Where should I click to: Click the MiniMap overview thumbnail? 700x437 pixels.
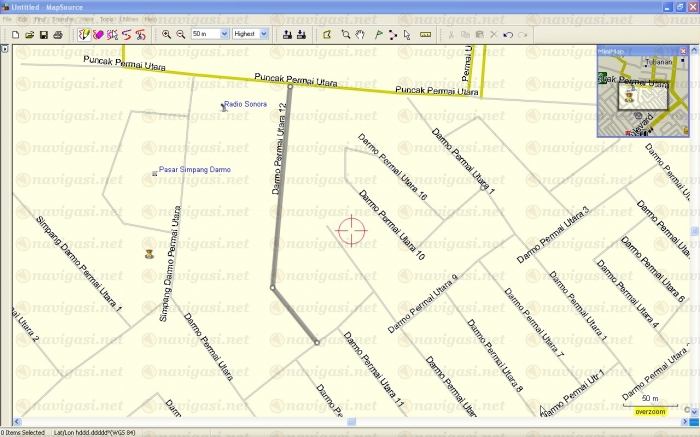(641, 96)
